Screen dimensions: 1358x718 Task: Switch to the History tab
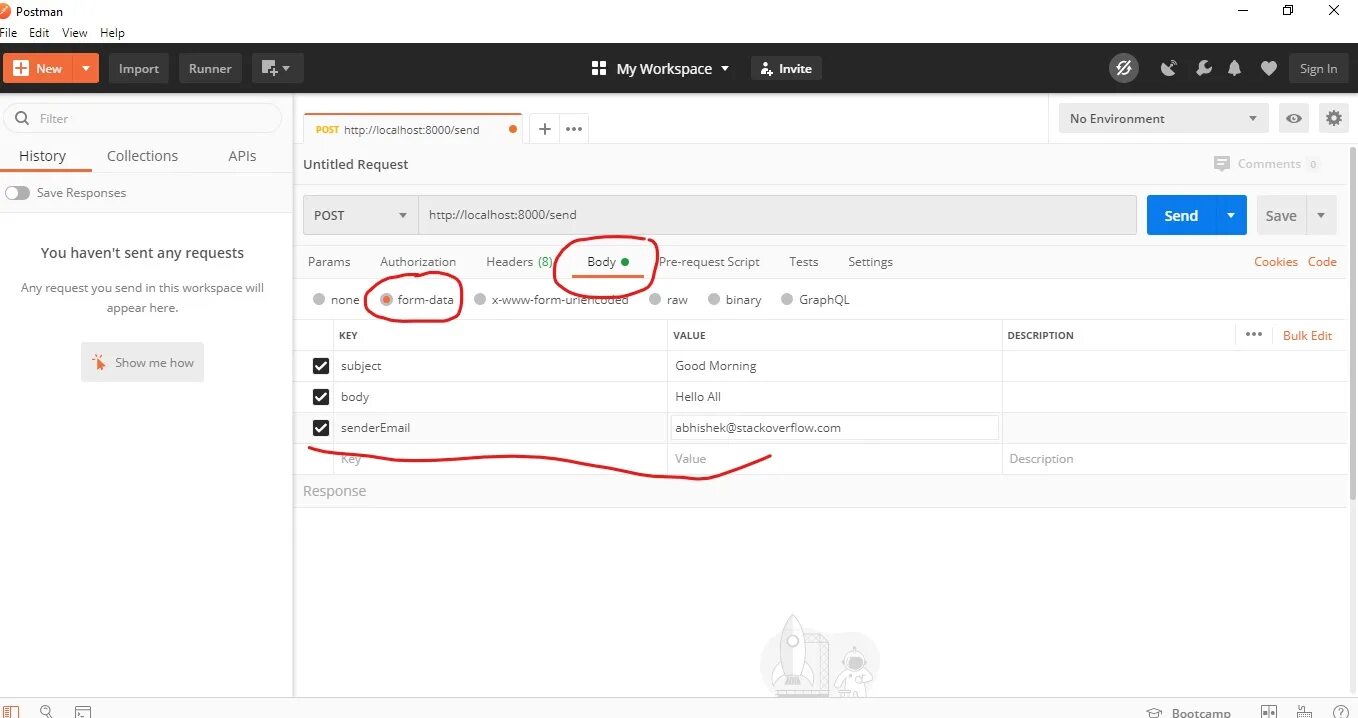click(x=42, y=156)
